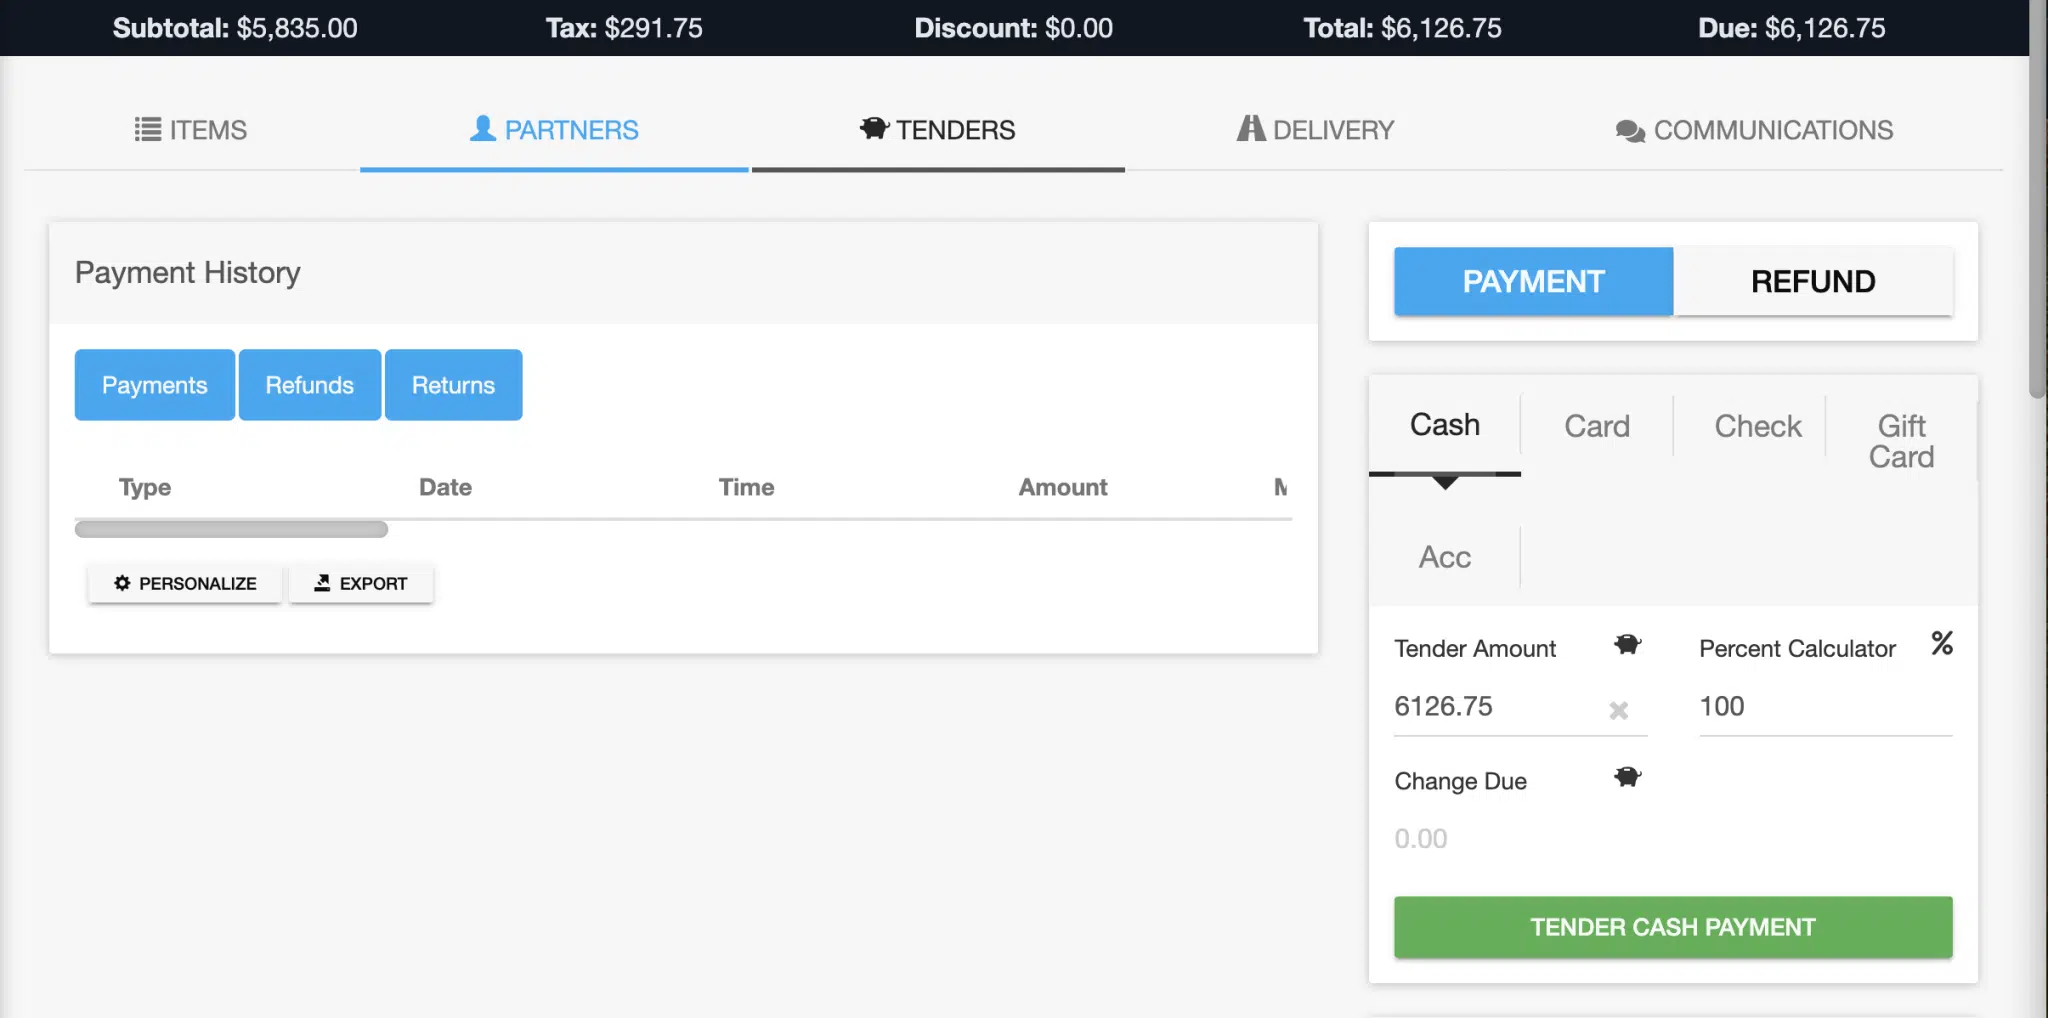2048x1018 pixels.
Task: Select the Gift Card tab
Action: click(1901, 440)
